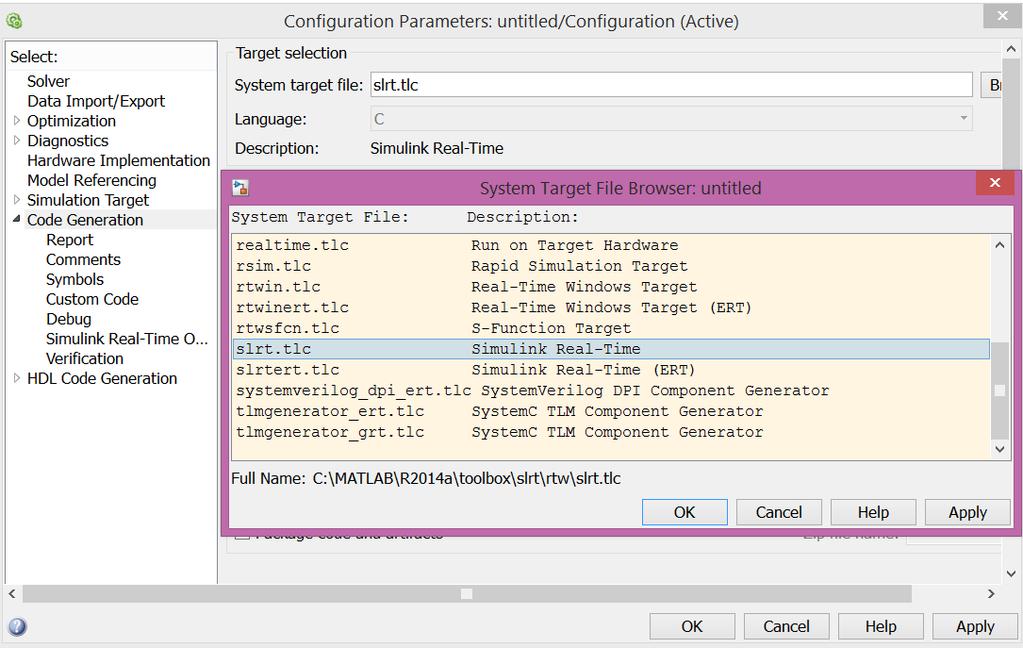The height and width of the screenshot is (648, 1023).
Task: Click Cancel in System Target File Browser
Action: [779, 512]
